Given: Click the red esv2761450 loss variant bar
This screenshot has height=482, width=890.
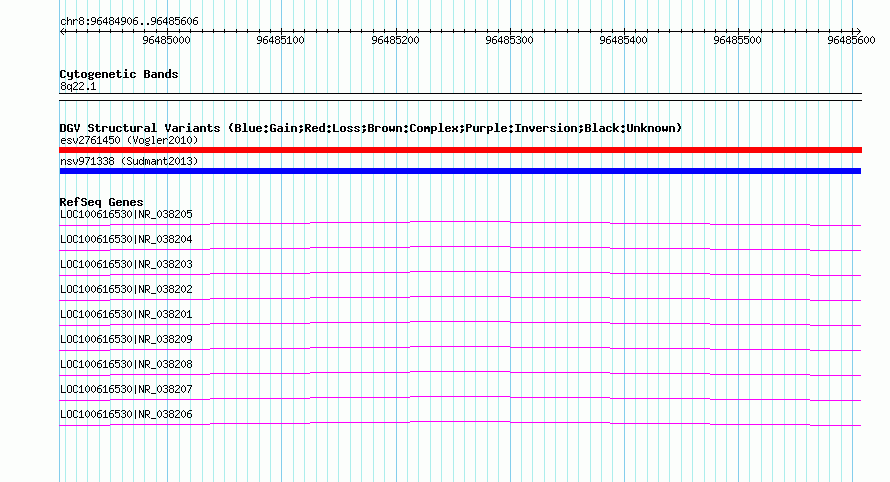Looking at the screenshot, I should point(460,150).
